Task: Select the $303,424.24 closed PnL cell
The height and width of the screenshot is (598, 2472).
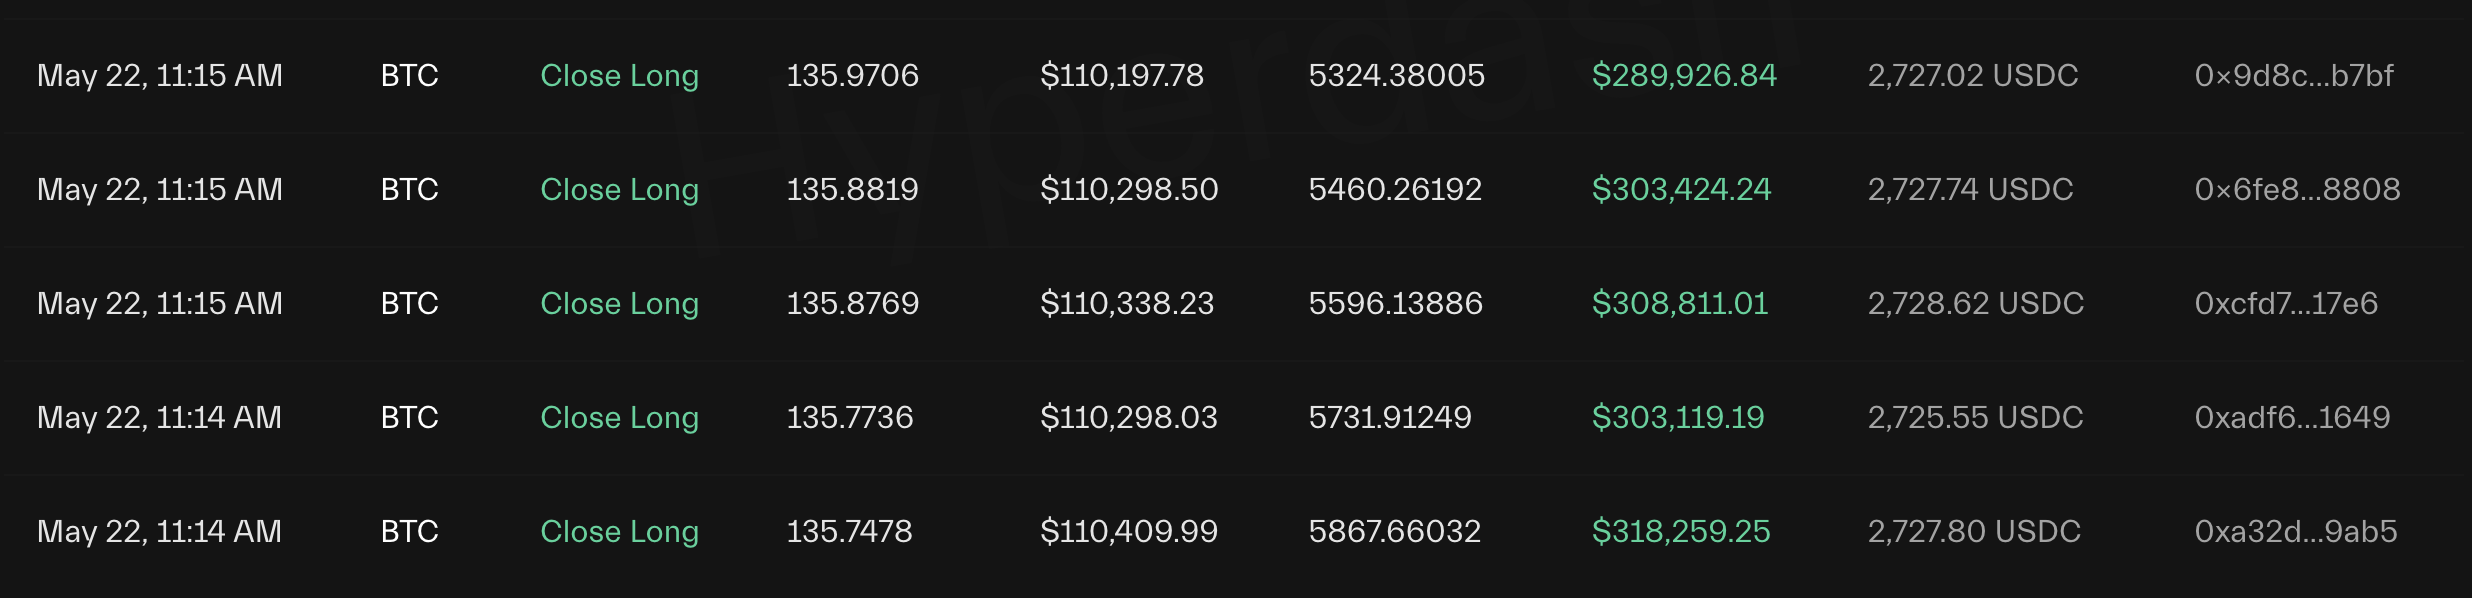Action: click(x=1681, y=190)
